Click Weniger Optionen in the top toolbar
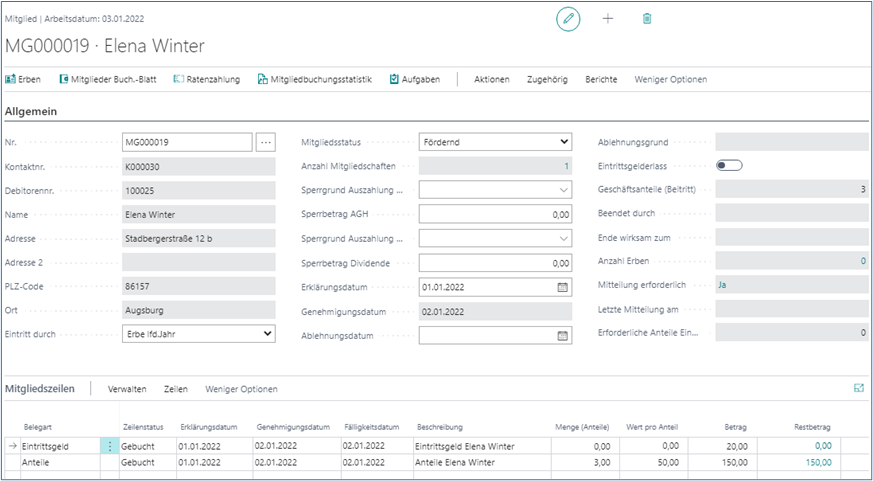873x481 pixels. click(670, 80)
